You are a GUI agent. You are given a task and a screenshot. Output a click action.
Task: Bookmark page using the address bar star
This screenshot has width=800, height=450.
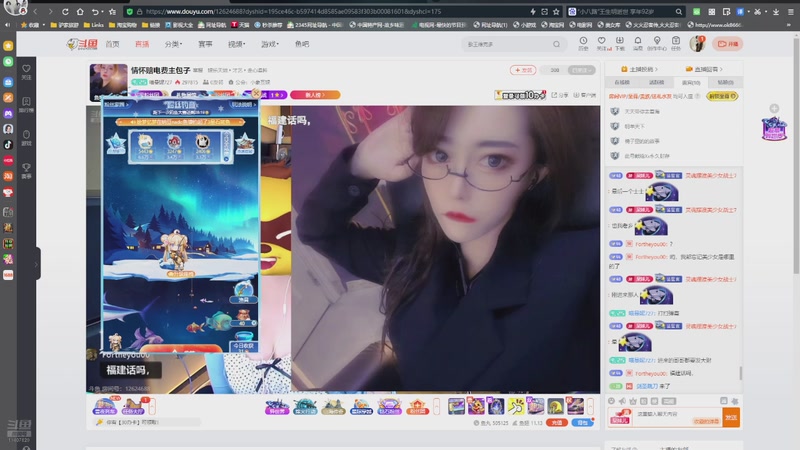[x=556, y=11]
